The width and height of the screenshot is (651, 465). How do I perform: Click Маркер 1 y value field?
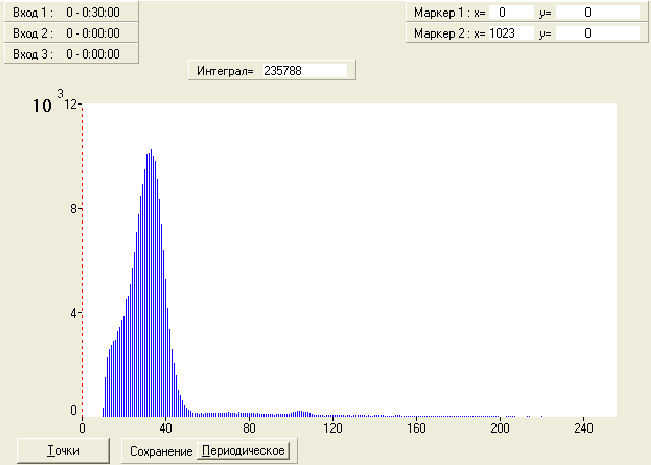pos(598,12)
